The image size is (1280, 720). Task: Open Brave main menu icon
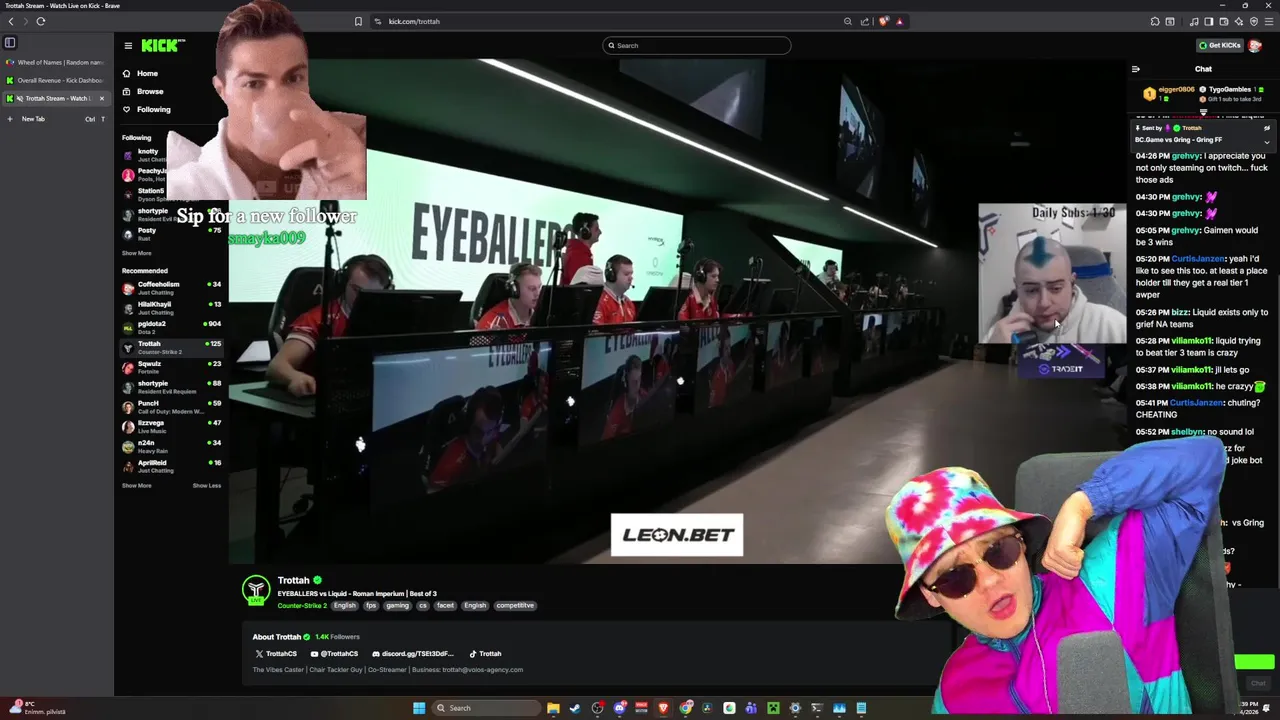pos(1269,21)
